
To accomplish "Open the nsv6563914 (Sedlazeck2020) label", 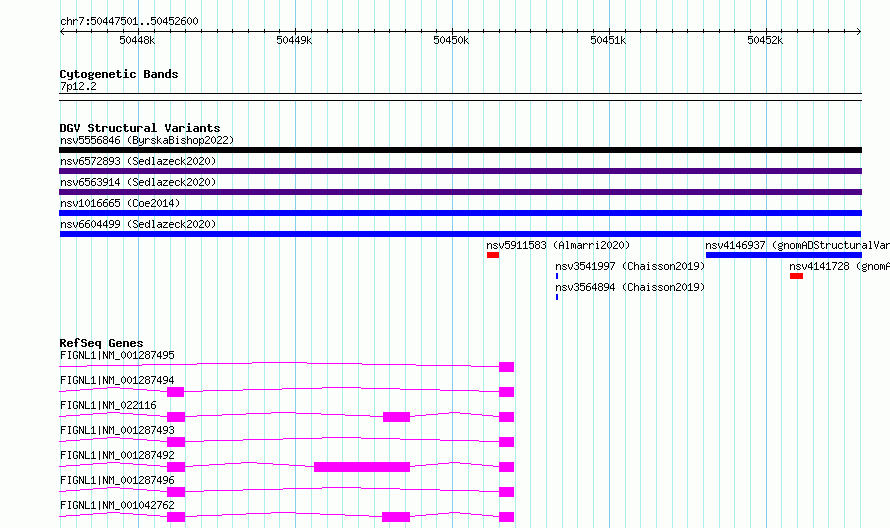I will coord(138,182).
